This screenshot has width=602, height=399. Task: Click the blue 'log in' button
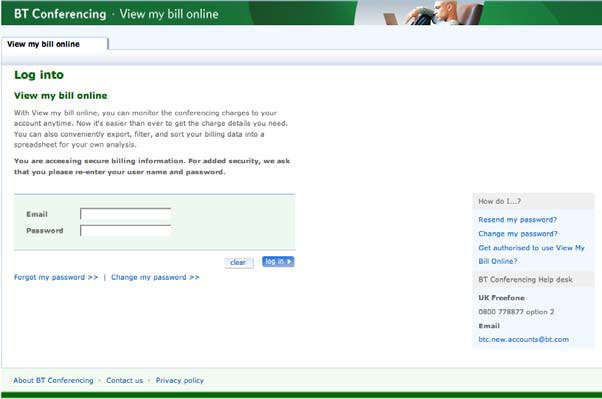pos(278,262)
